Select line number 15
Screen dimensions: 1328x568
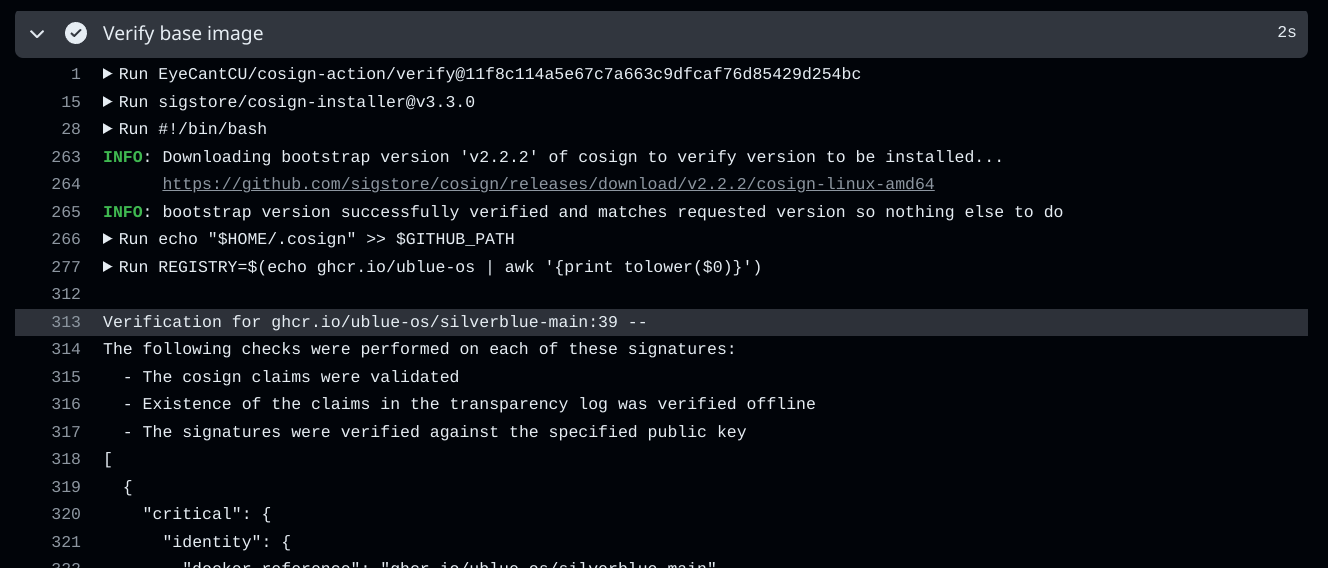pyautogui.click(x=71, y=102)
